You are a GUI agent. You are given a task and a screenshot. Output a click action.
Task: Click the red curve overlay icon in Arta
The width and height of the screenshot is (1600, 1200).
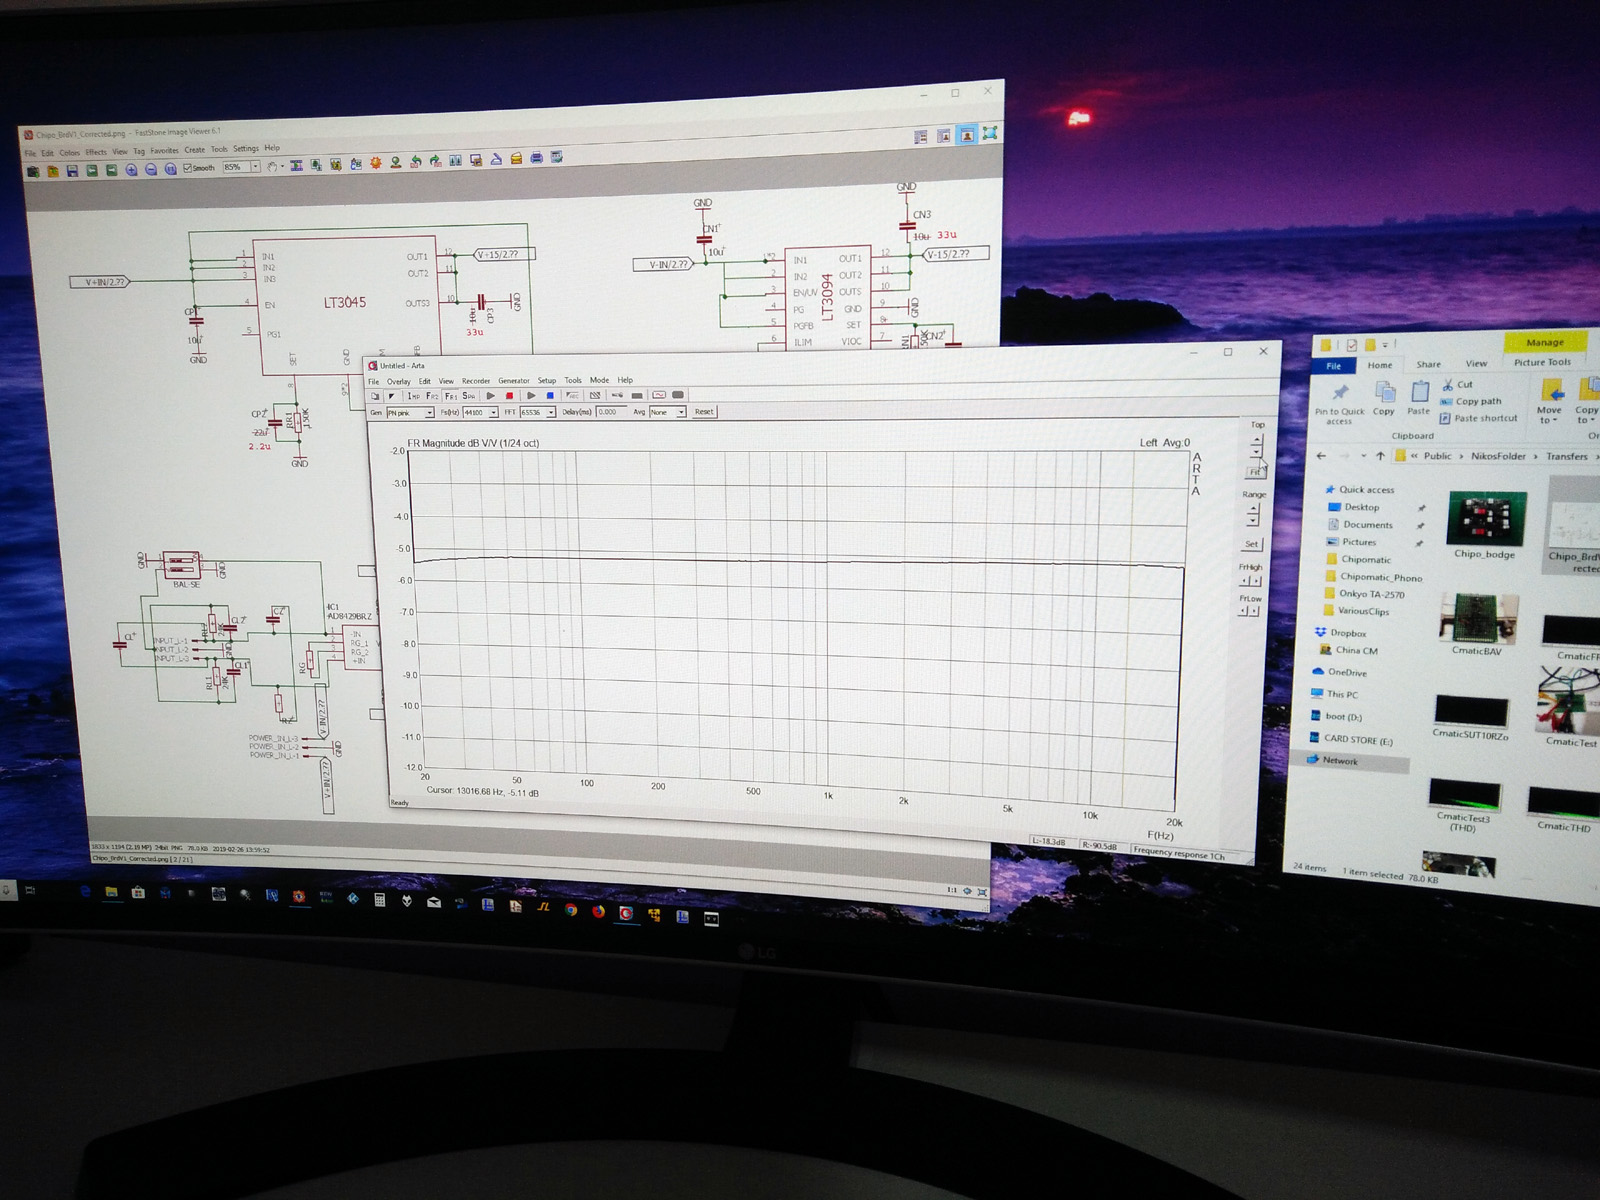coord(659,395)
